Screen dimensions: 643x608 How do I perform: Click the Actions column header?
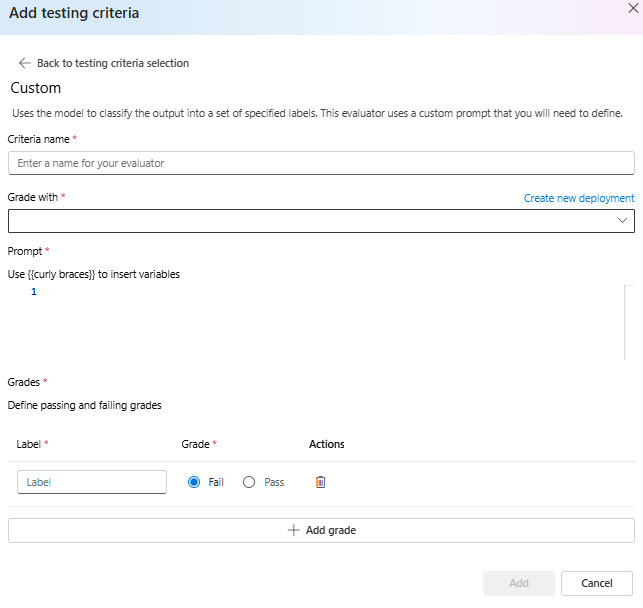(x=327, y=444)
